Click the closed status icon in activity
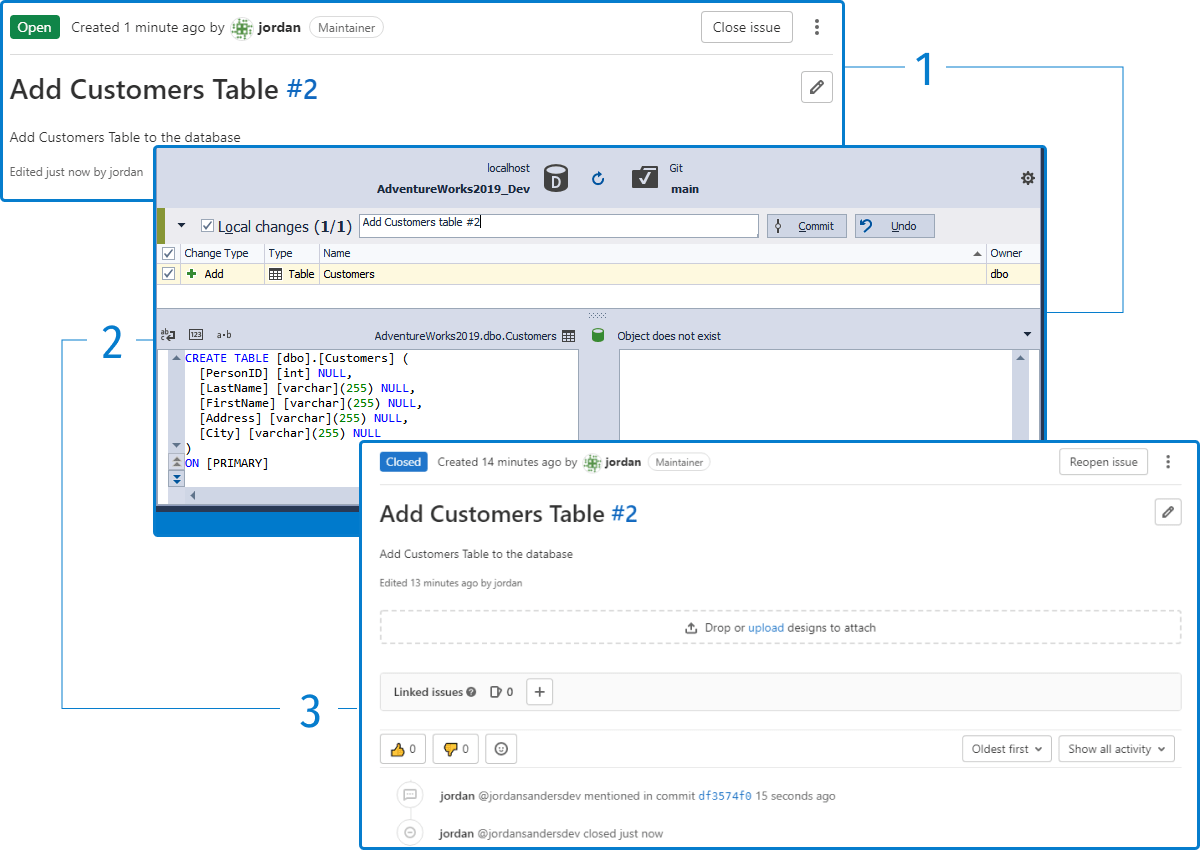The height and width of the screenshot is (850, 1200). (x=409, y=832)
